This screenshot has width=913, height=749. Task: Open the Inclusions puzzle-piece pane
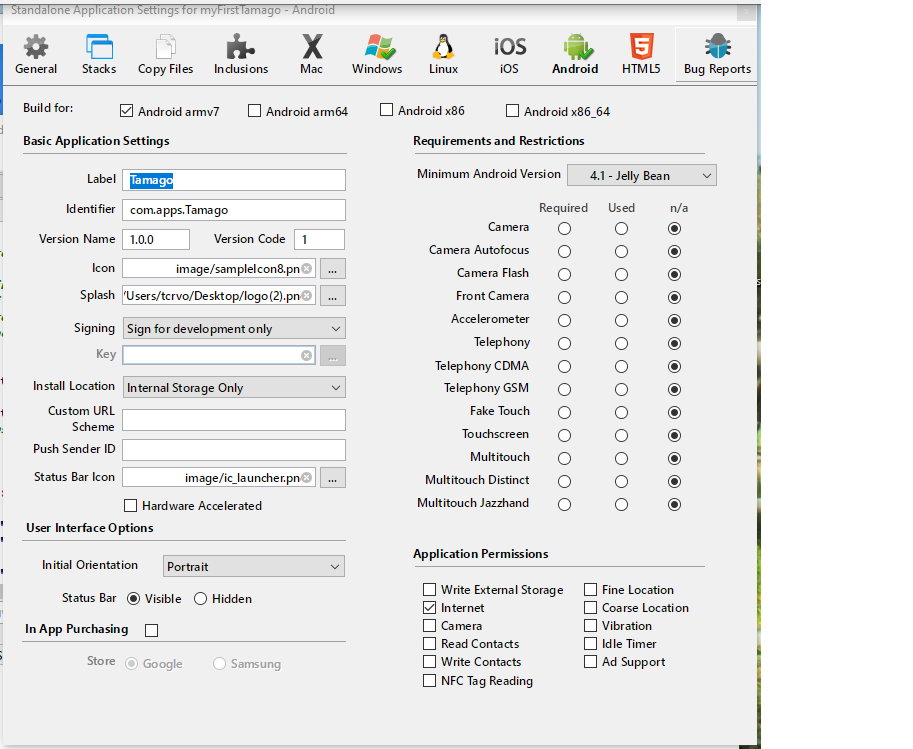pyautogui.click(x=241, y=54)
